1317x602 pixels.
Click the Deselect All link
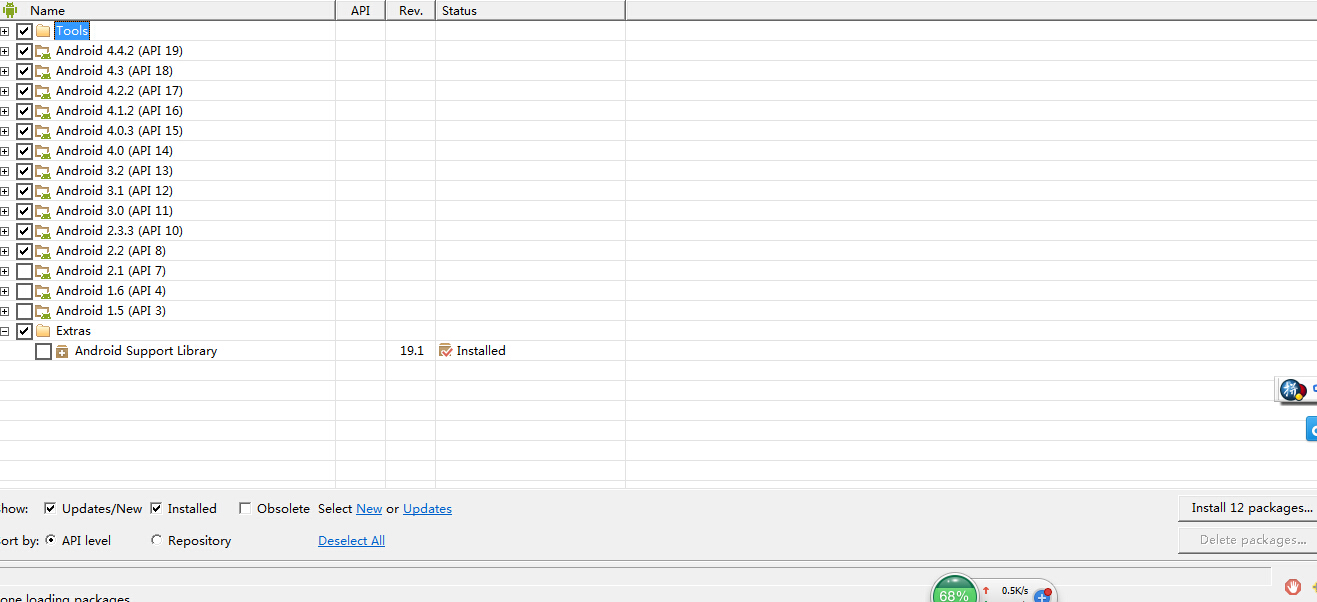point(351,541)
